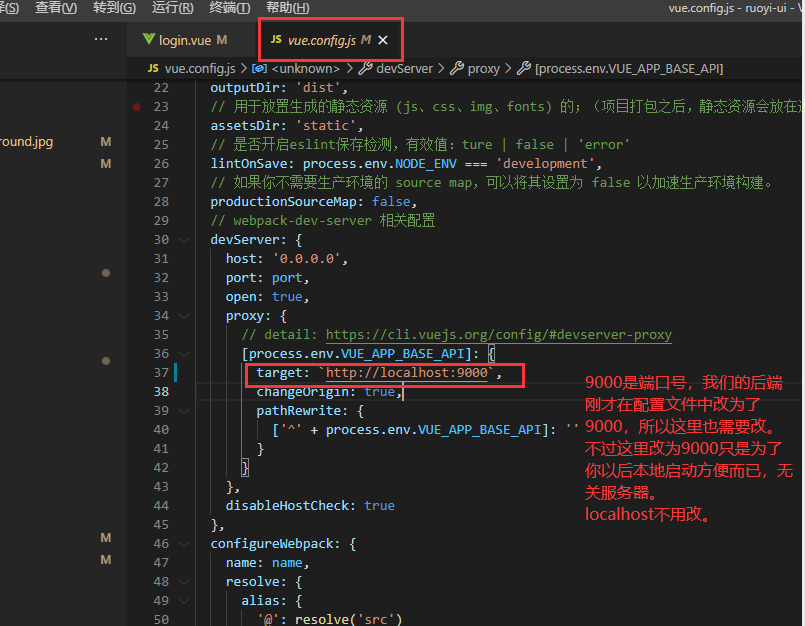Click the 'static' value on line 24
Screen dimensions: 805x626
click(325, 126)
